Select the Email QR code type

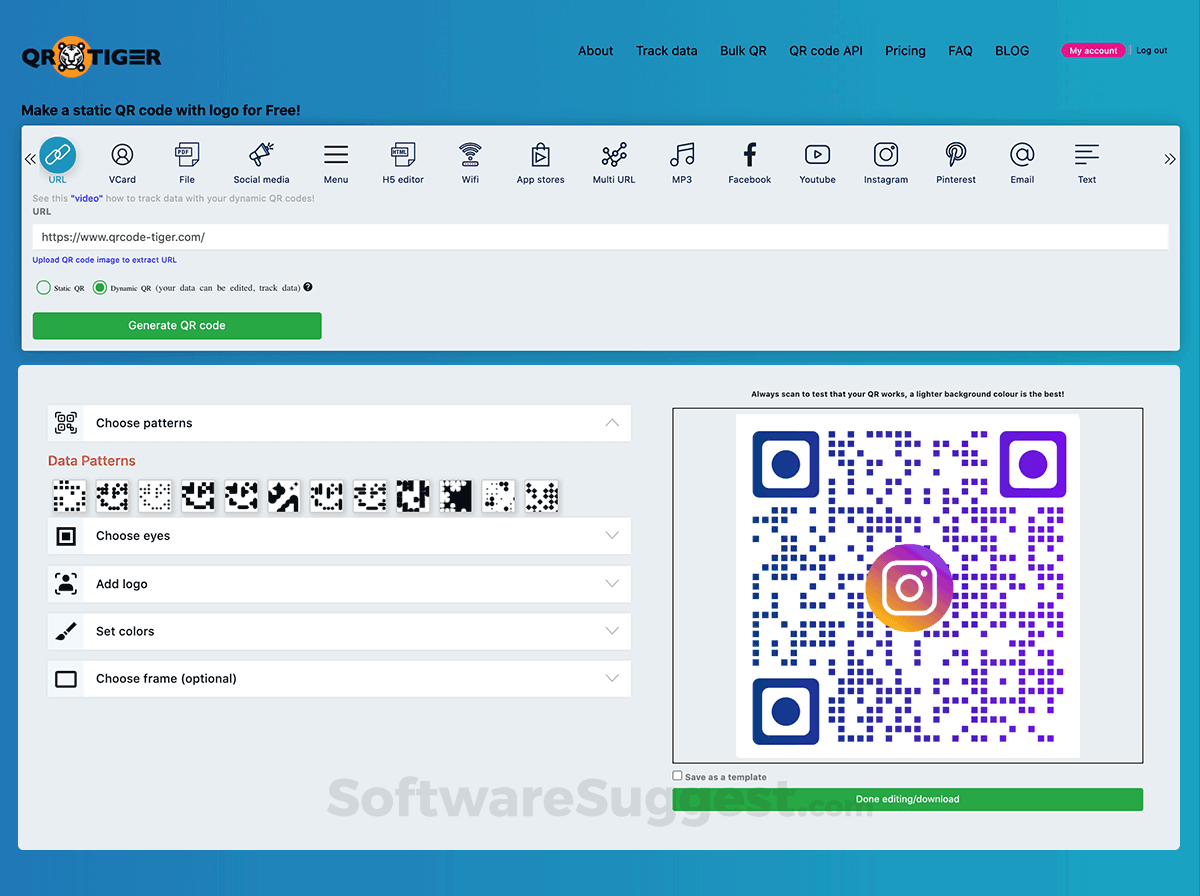coord(1022,162)
